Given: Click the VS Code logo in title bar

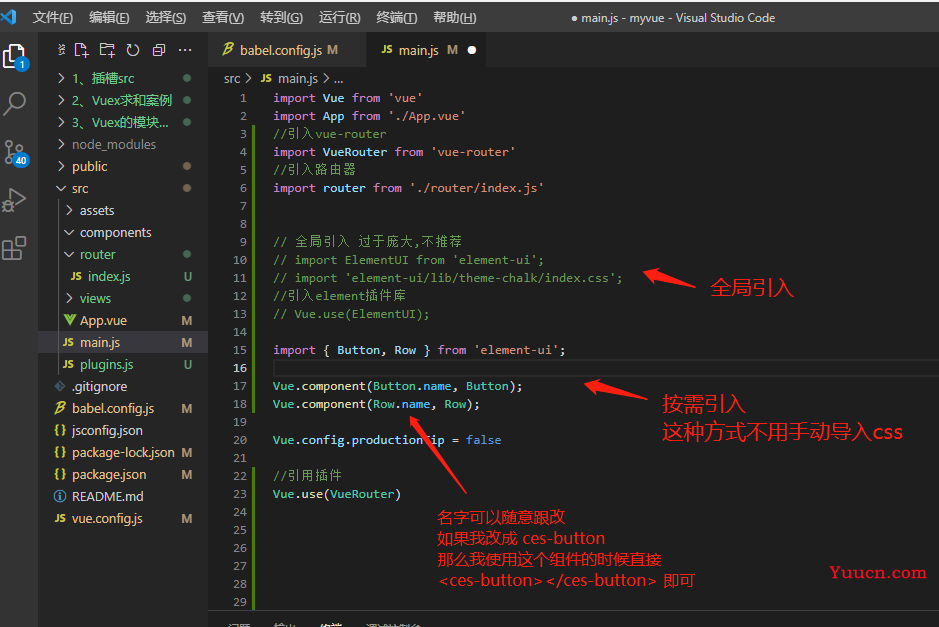Looking at the screenshot, I should tap(9, 17).
